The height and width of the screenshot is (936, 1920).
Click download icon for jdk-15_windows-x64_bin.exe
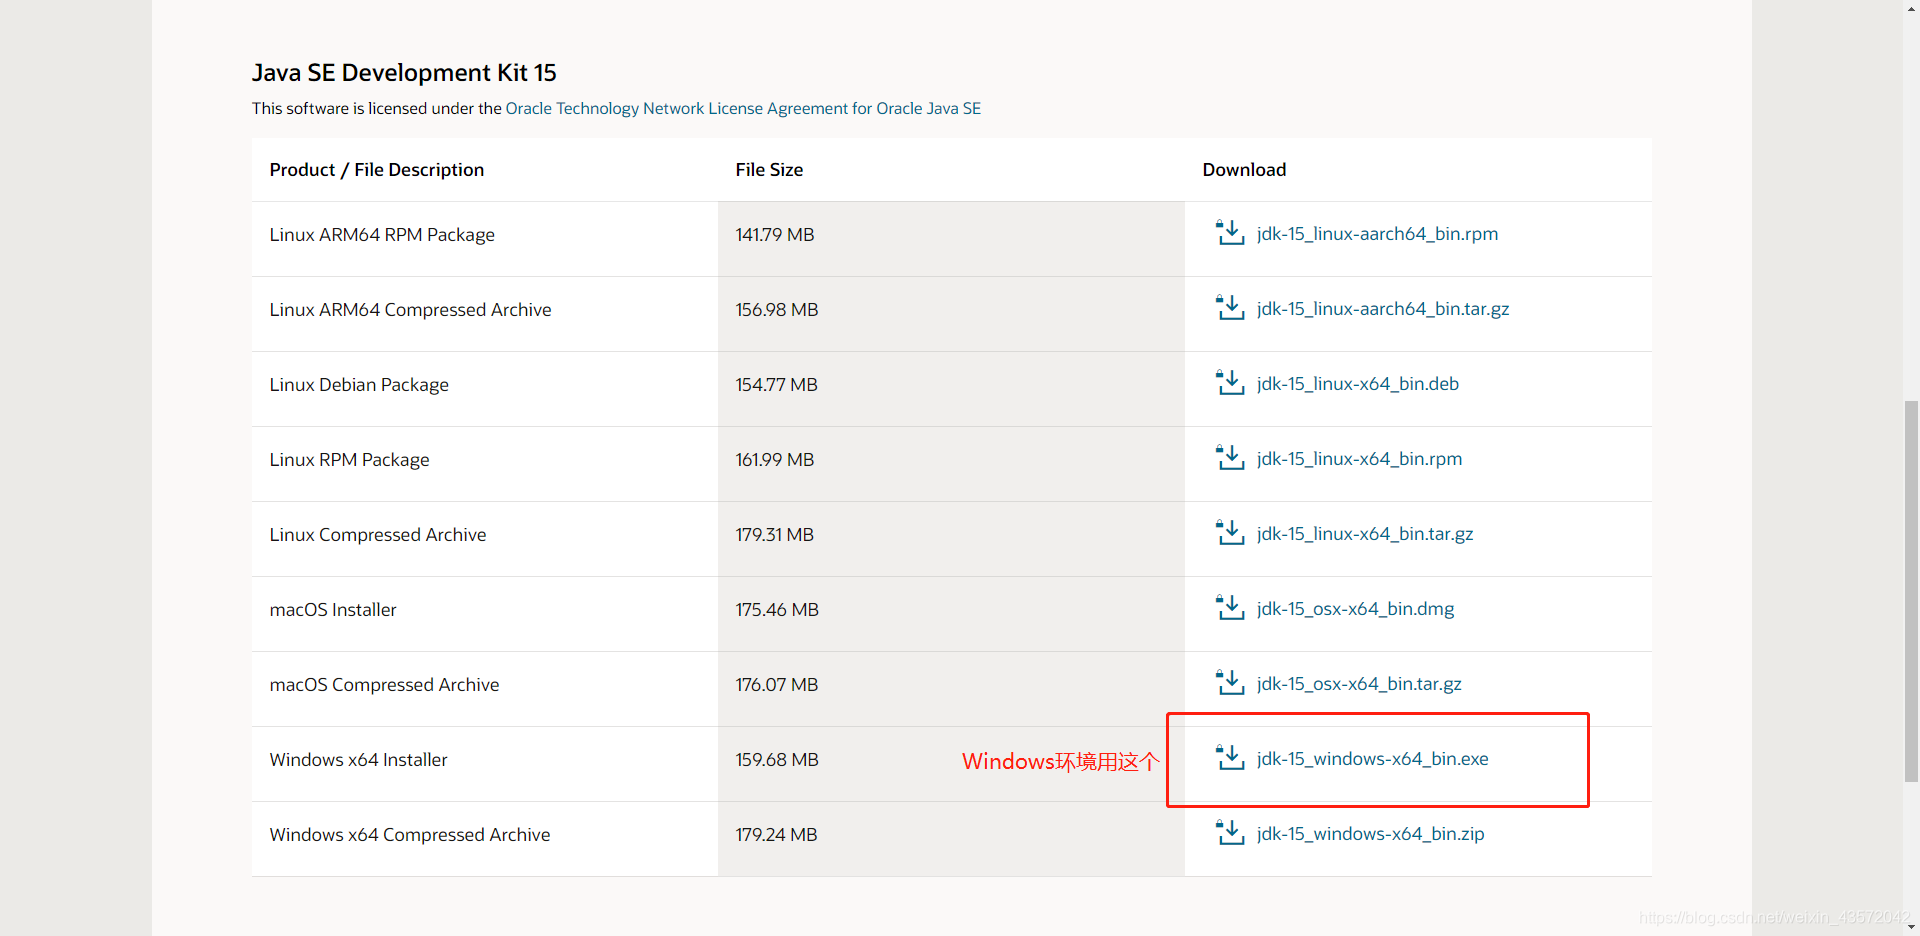(1229, 758)
